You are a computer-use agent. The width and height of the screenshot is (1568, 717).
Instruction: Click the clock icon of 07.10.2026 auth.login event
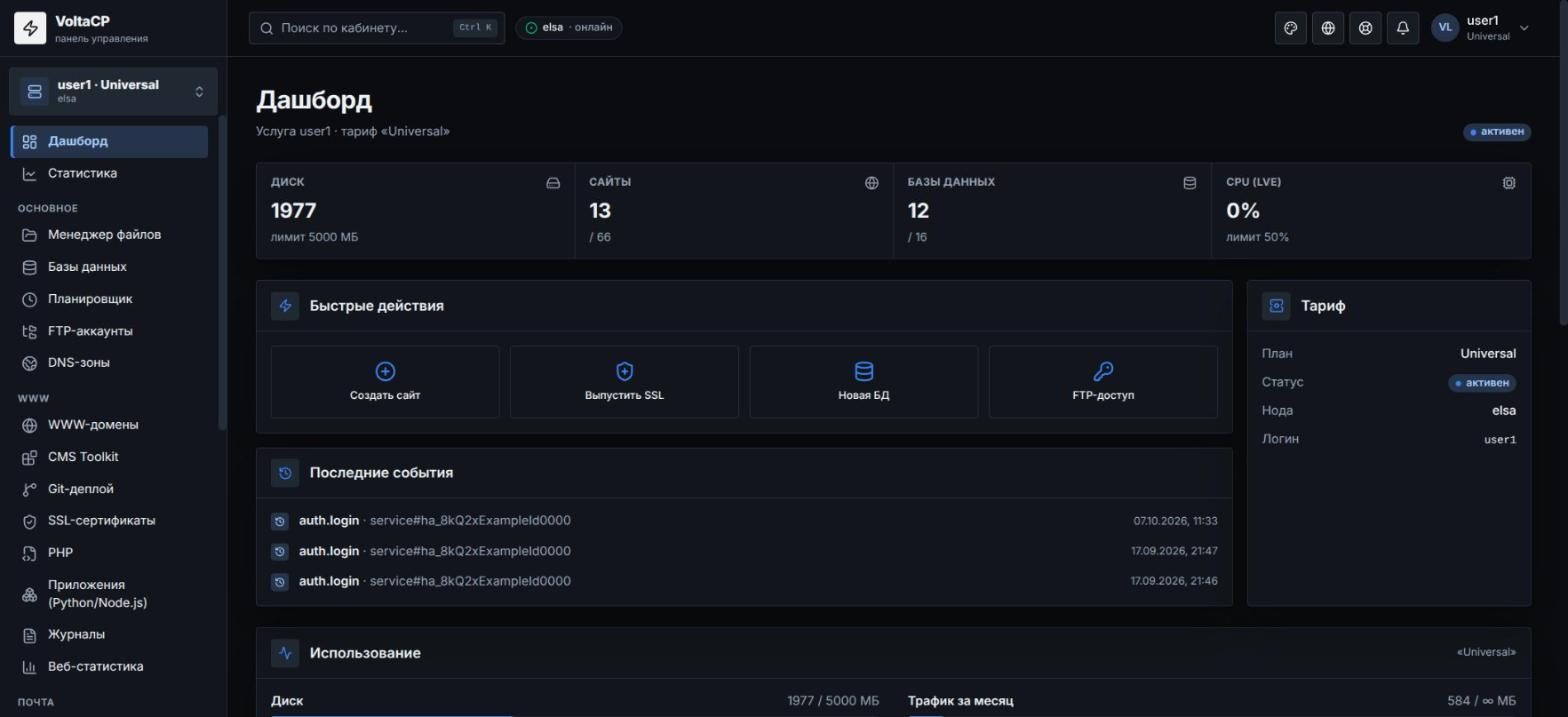coord(280,521)
